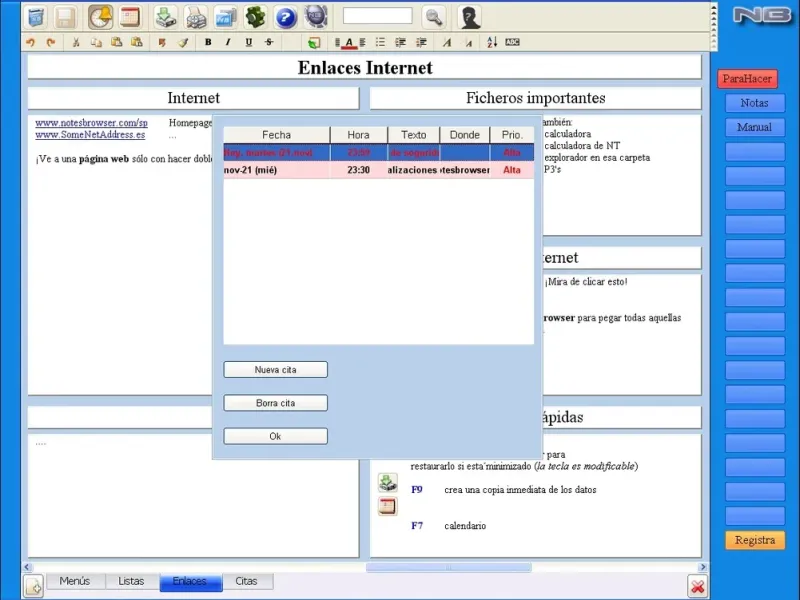Screen dimensions: 800x600
Task: Click the format painter brush icon
Action: coord(183,42)
